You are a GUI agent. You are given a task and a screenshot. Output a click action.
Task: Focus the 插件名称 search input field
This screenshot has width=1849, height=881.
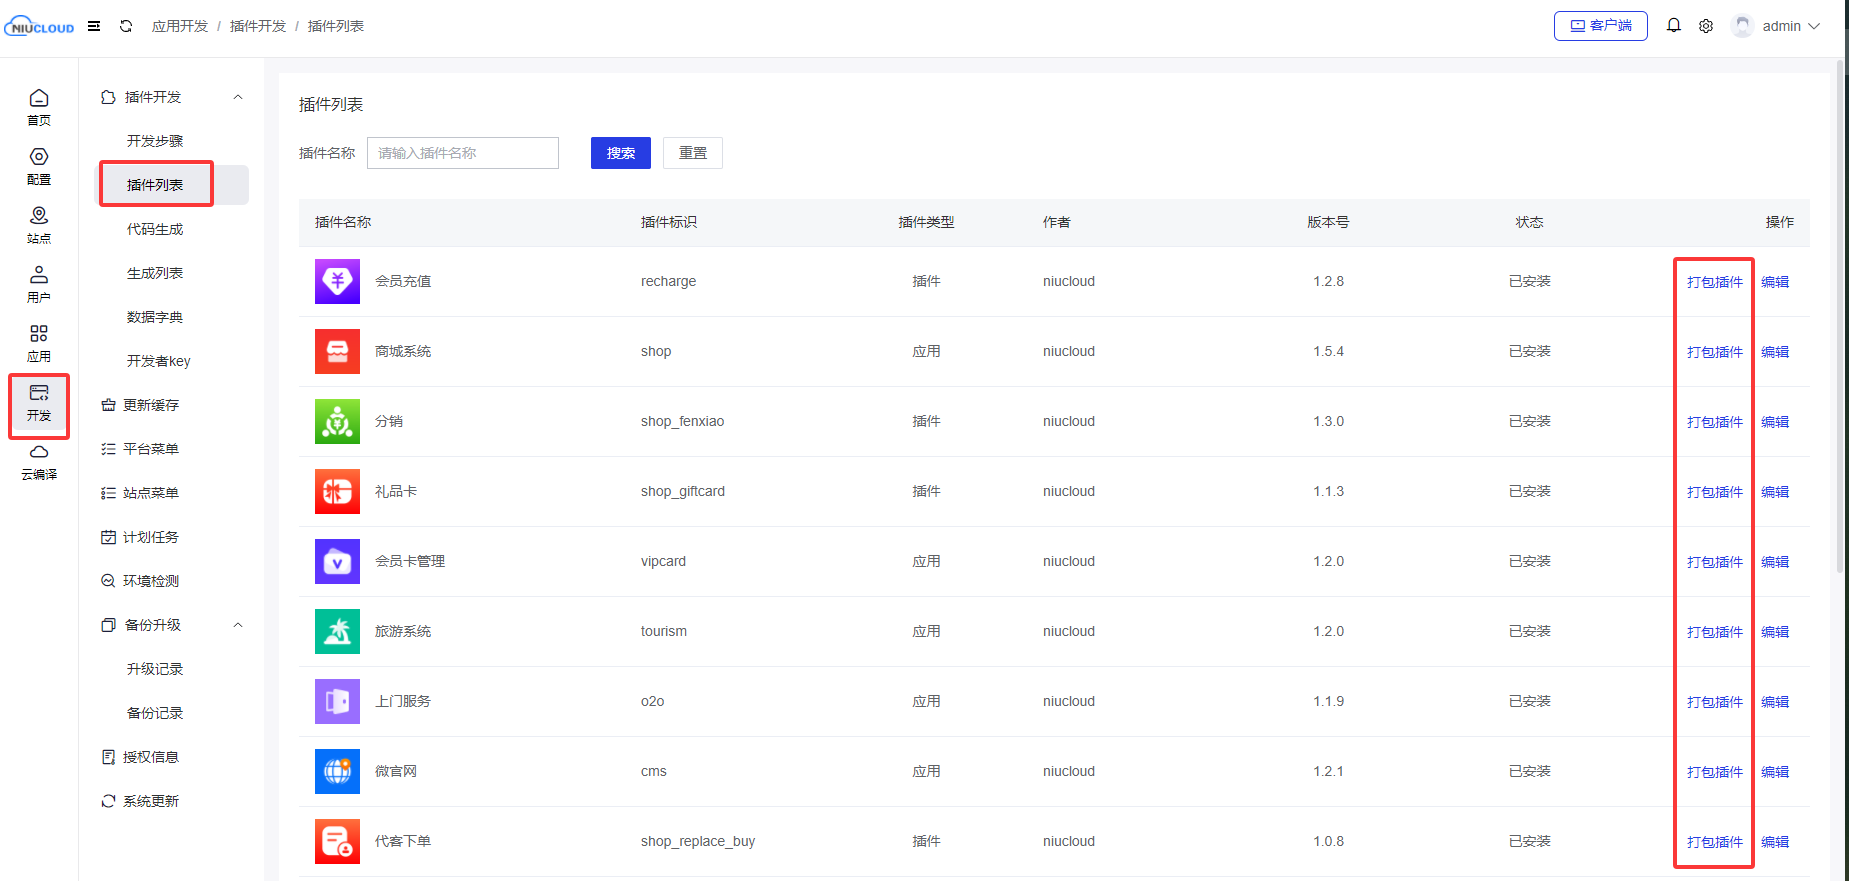pyautogui.click(x=462, y=153)
